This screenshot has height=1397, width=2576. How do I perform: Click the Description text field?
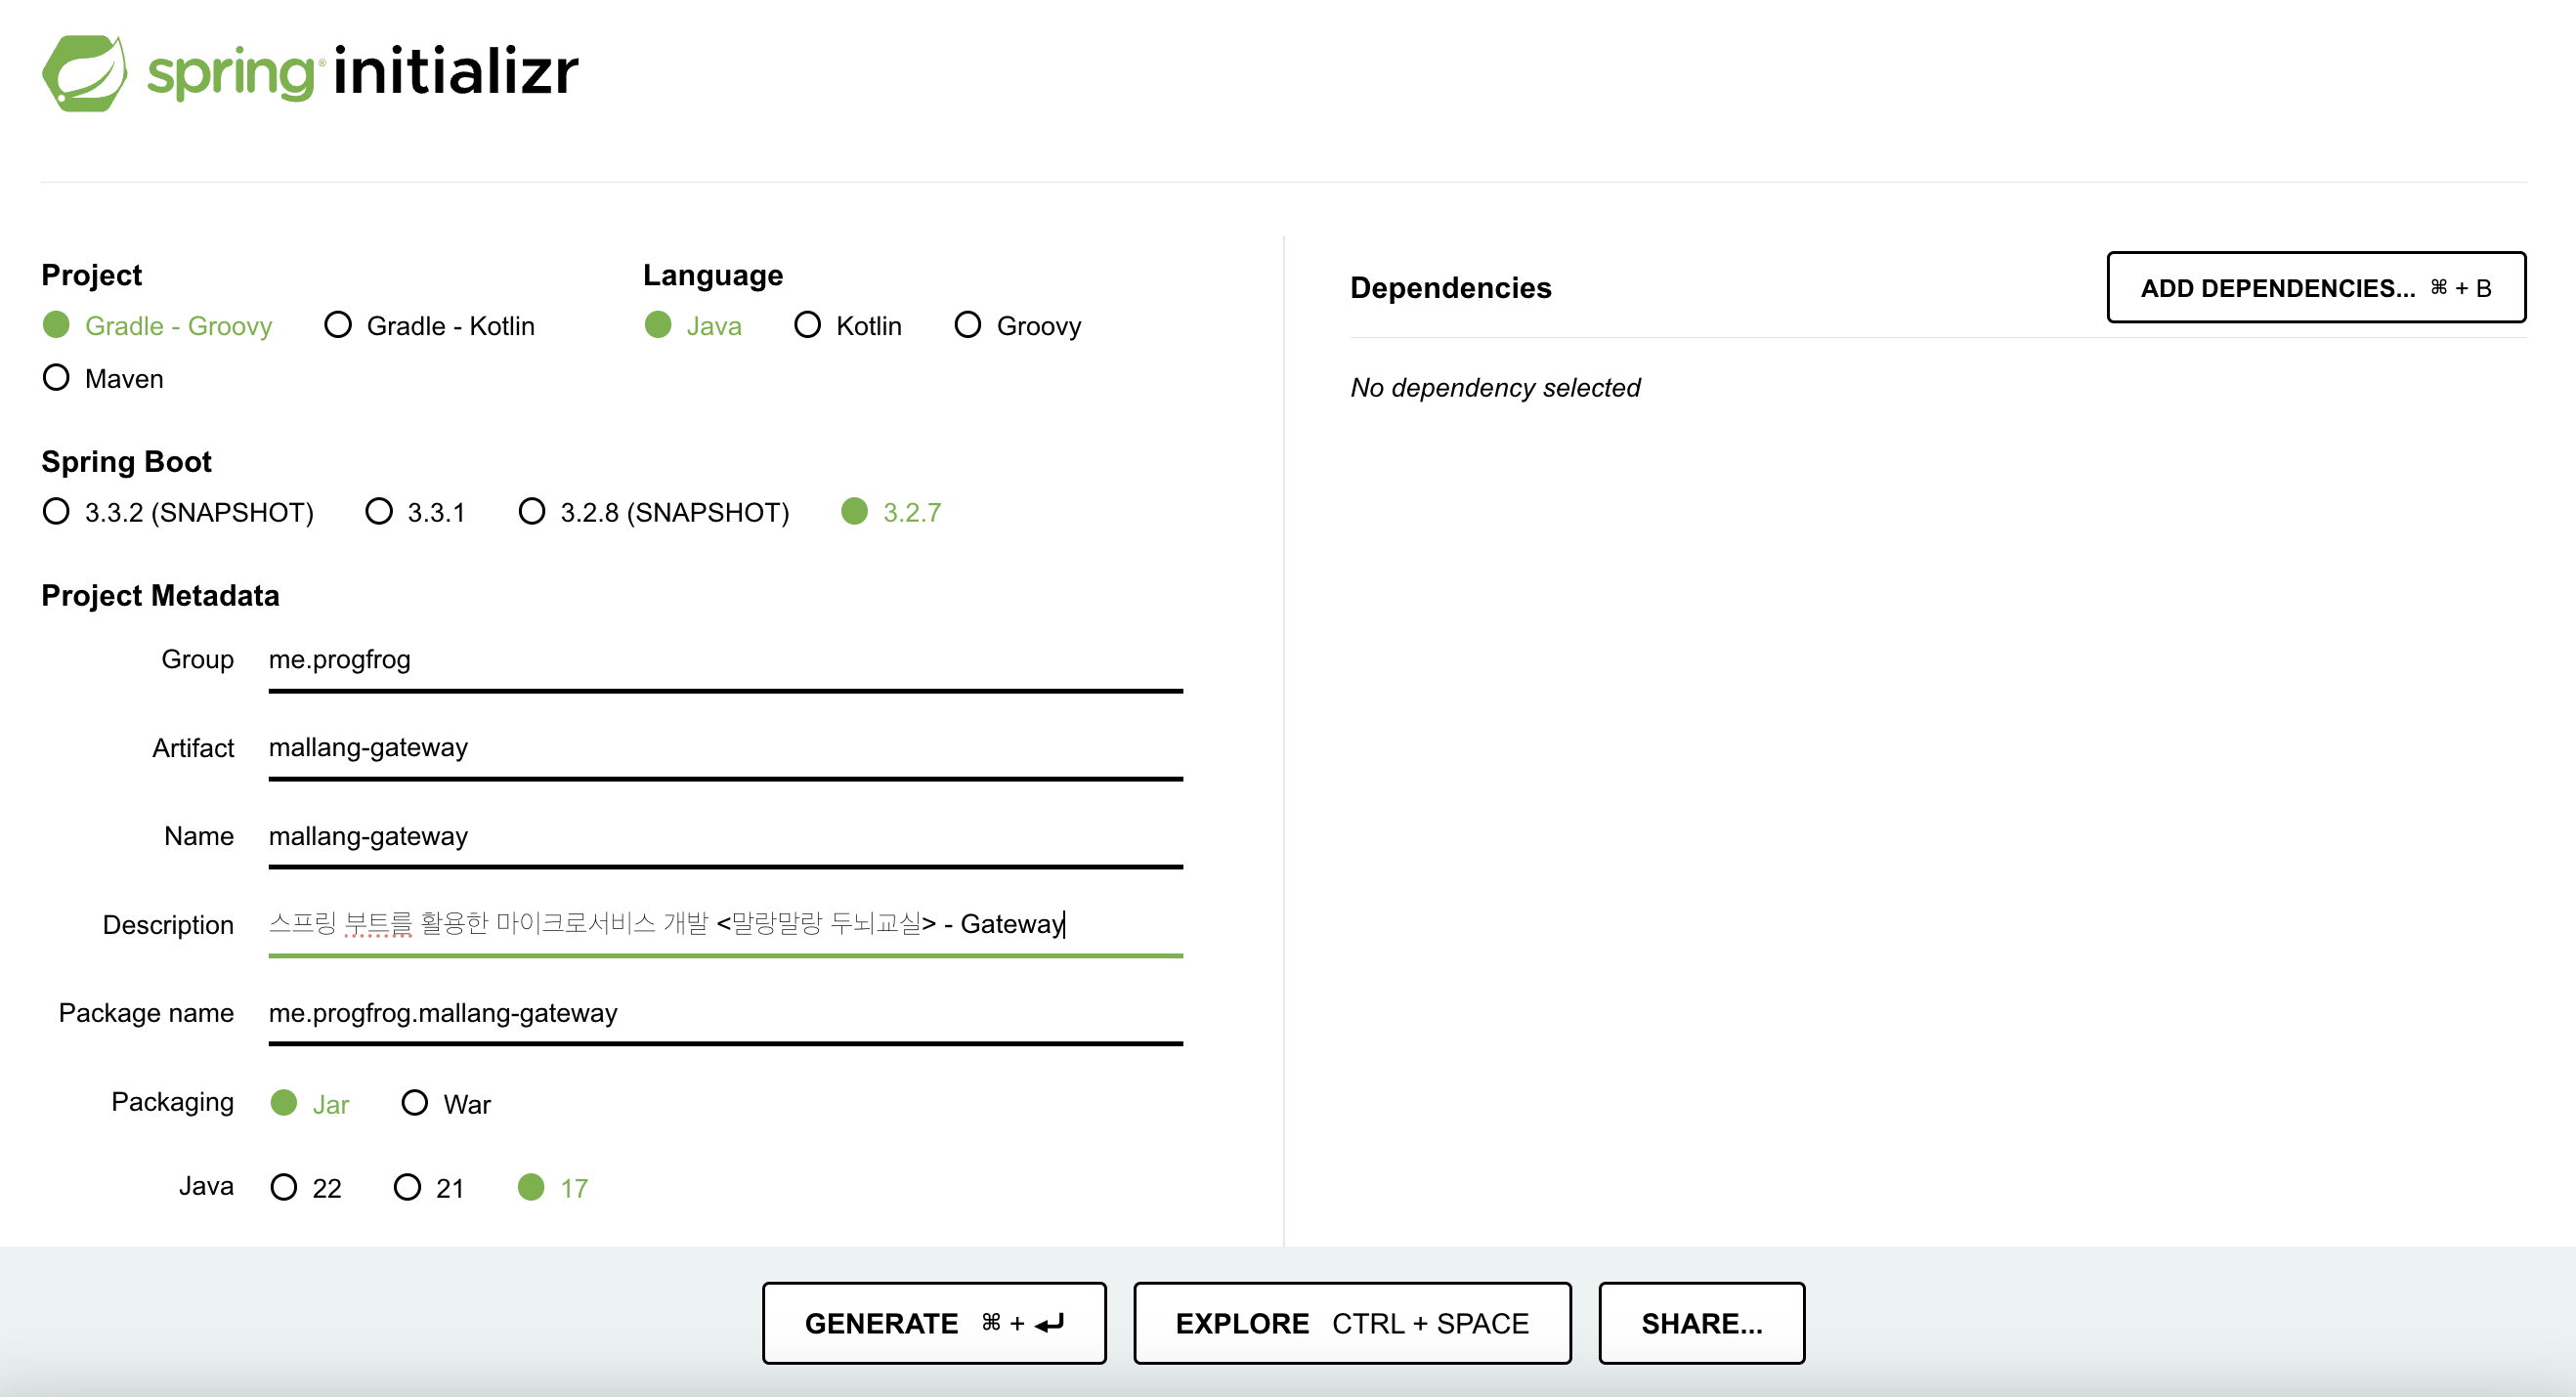click(x=725, y=924)
